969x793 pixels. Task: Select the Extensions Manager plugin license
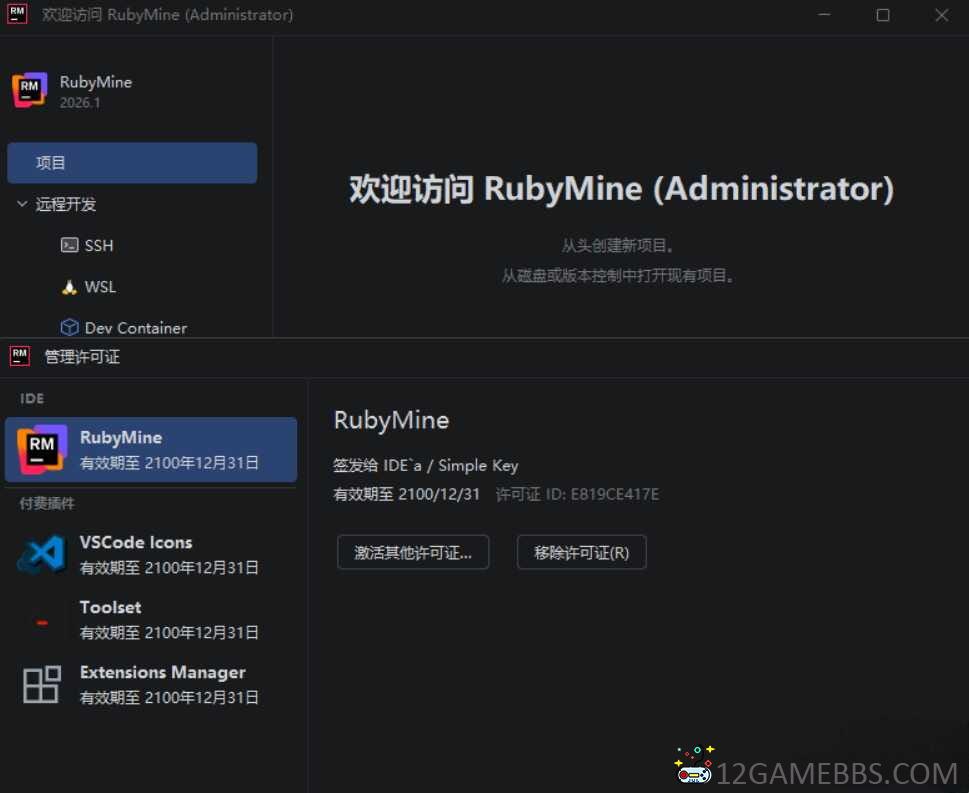tap(151, 684)
